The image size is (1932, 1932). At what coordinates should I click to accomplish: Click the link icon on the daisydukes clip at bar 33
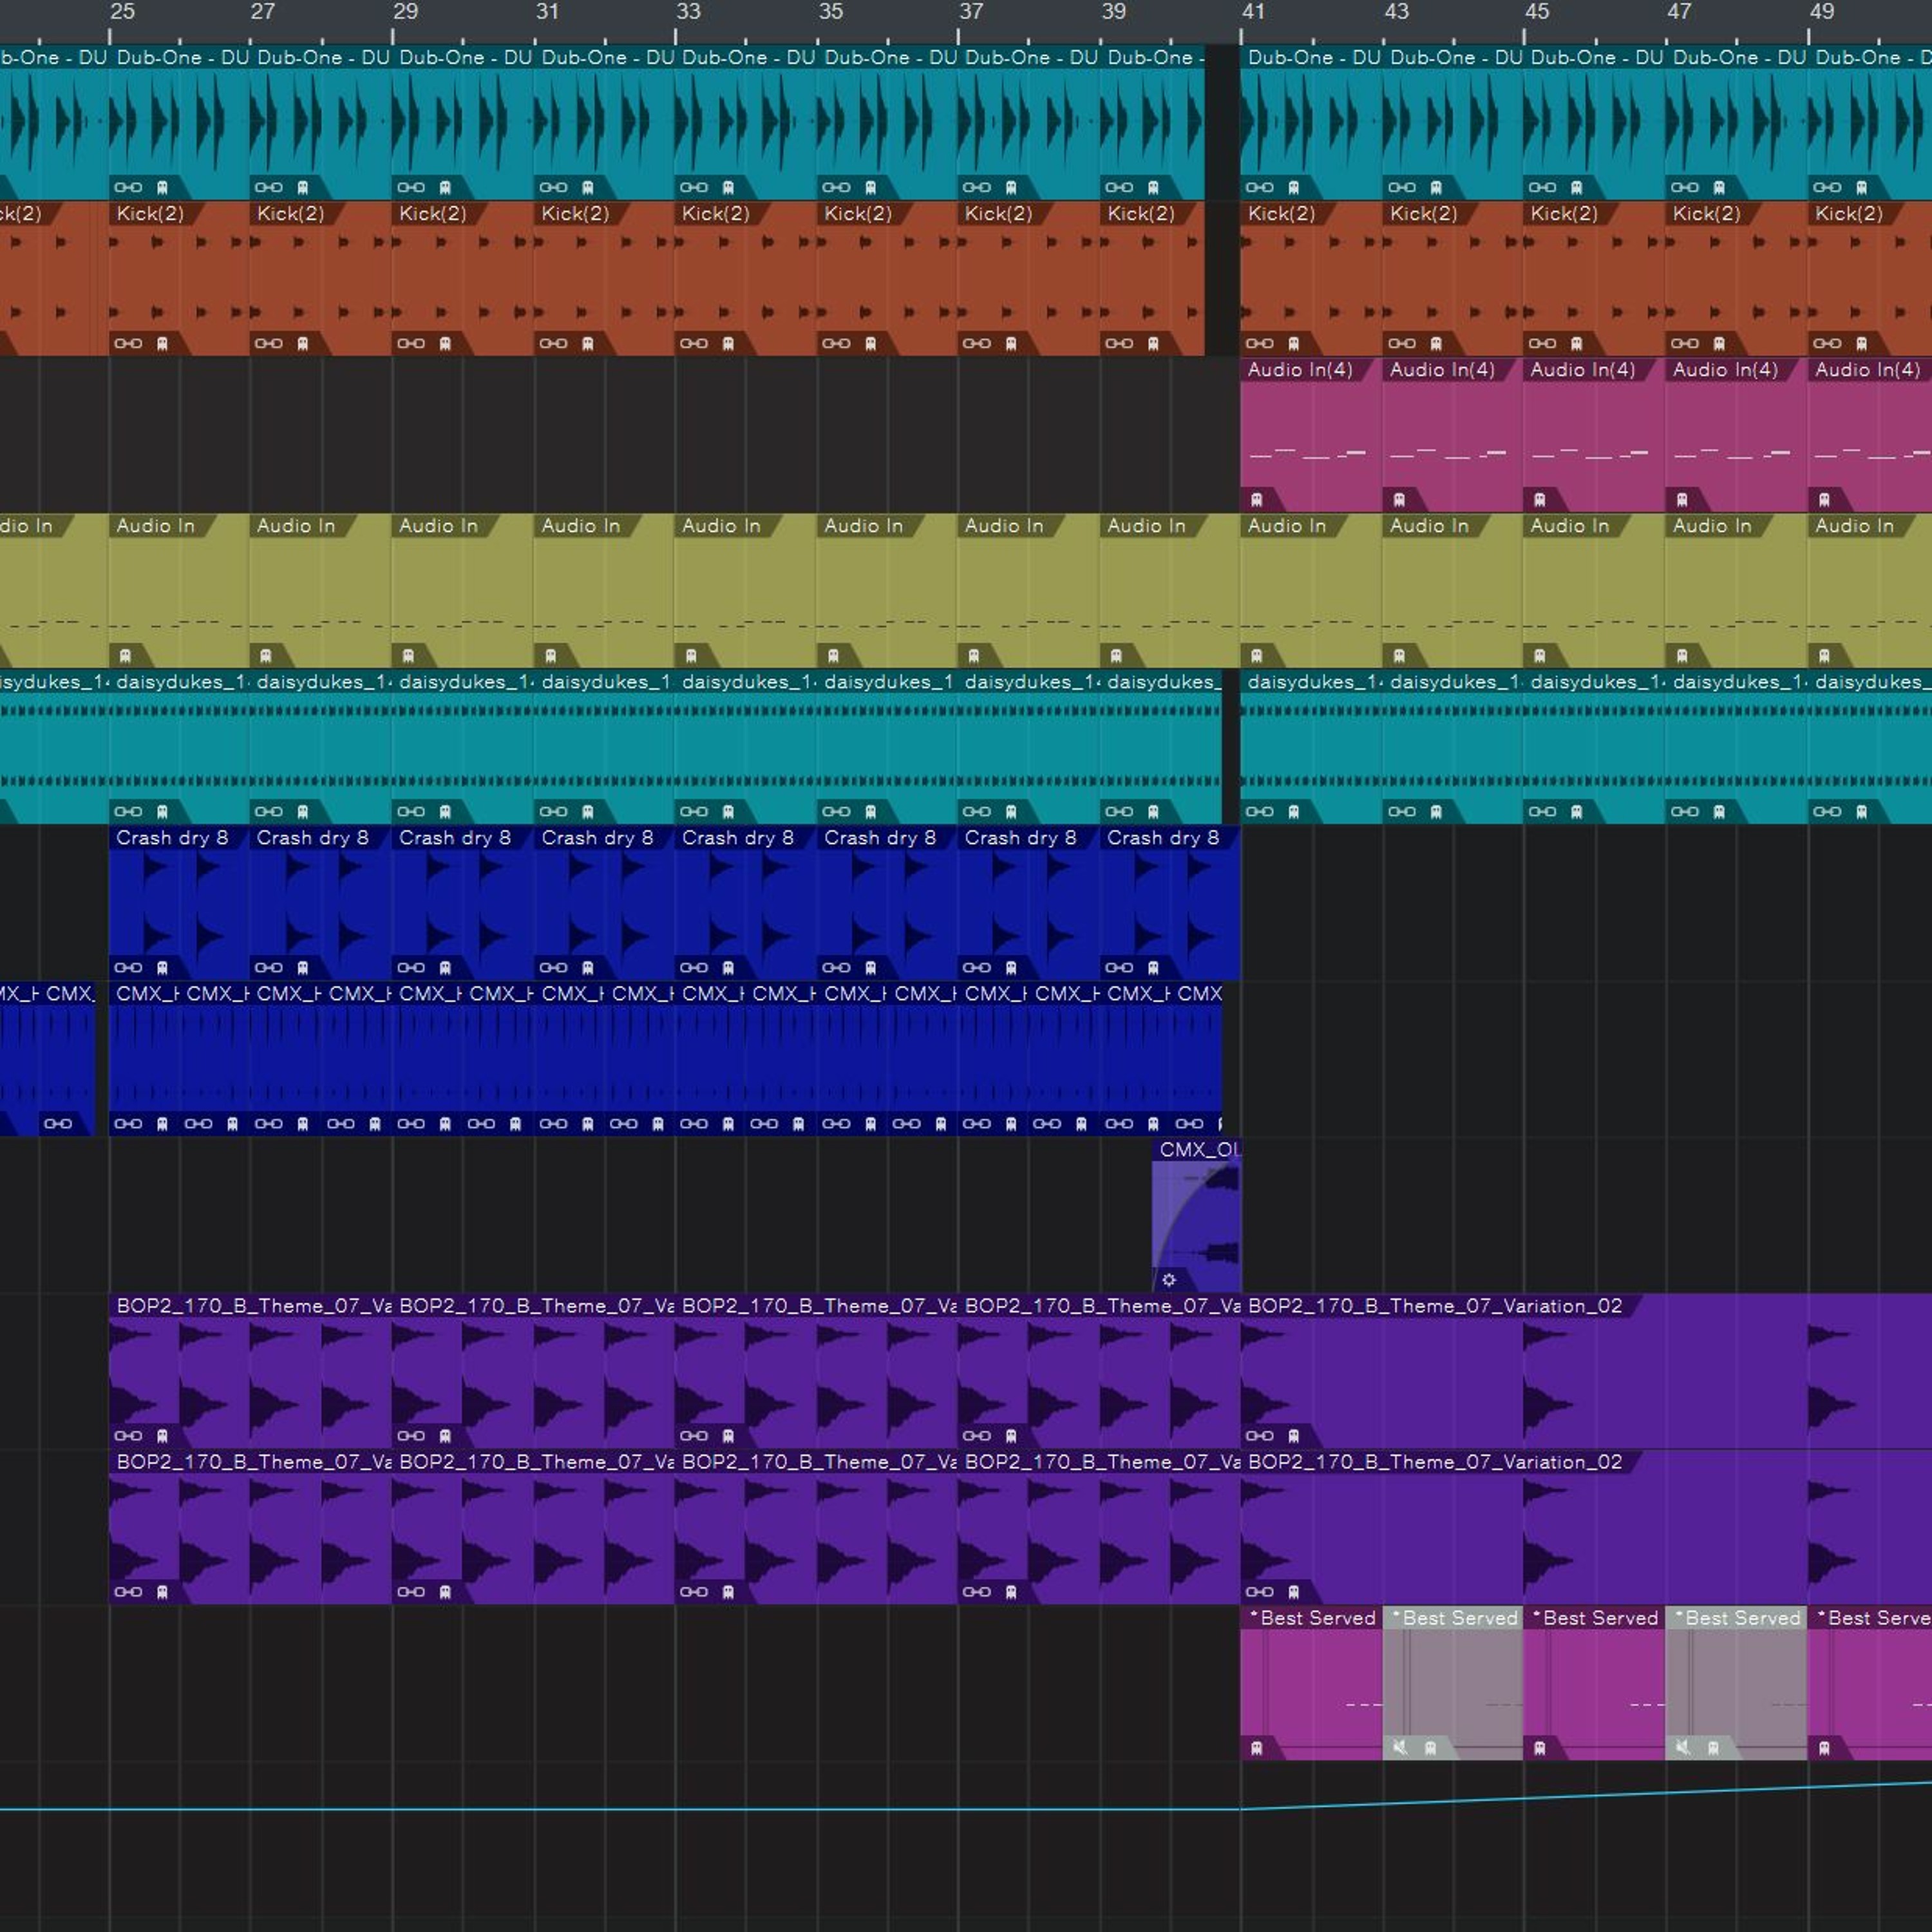pyautogui.click(x=693, y=811)
